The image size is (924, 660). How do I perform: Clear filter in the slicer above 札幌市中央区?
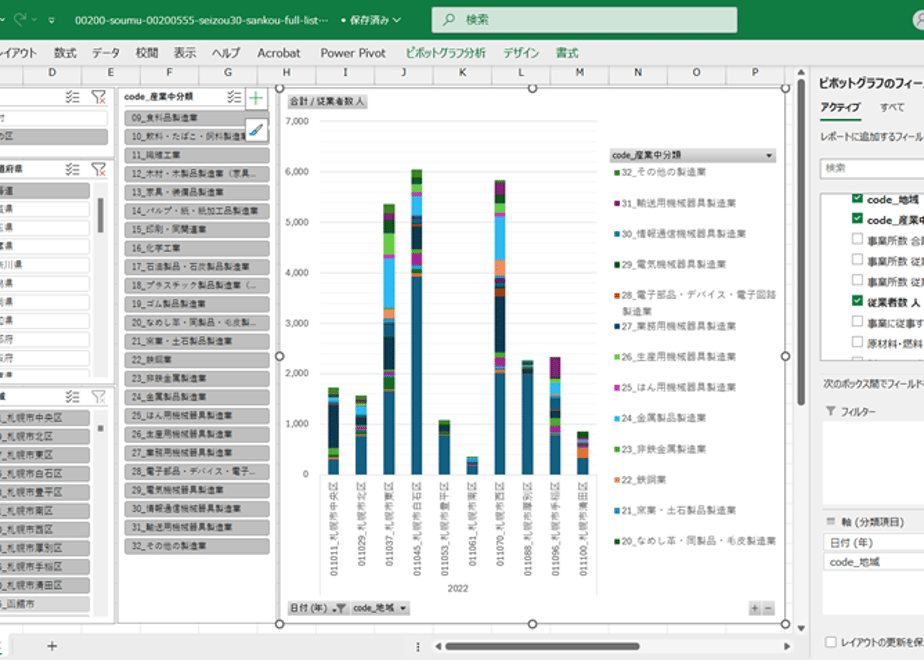click(98, 397)
